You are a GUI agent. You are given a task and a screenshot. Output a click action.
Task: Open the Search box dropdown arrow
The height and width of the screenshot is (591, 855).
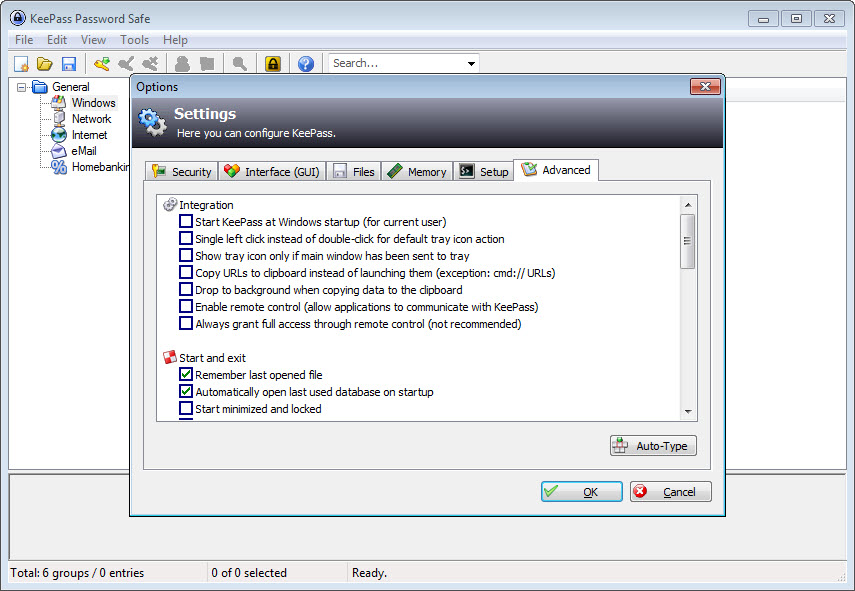[x=471, y=64]
